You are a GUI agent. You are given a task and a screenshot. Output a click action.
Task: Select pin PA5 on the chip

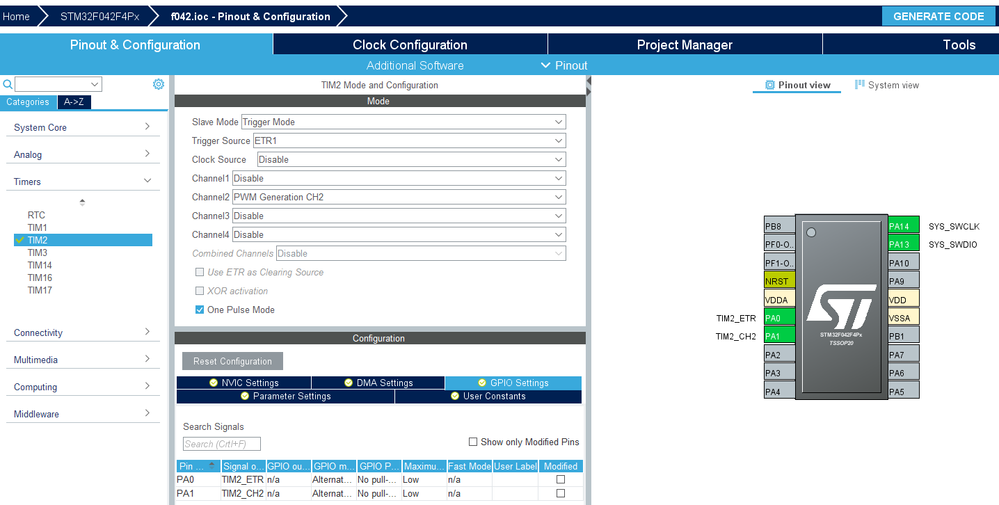(904, 392)
